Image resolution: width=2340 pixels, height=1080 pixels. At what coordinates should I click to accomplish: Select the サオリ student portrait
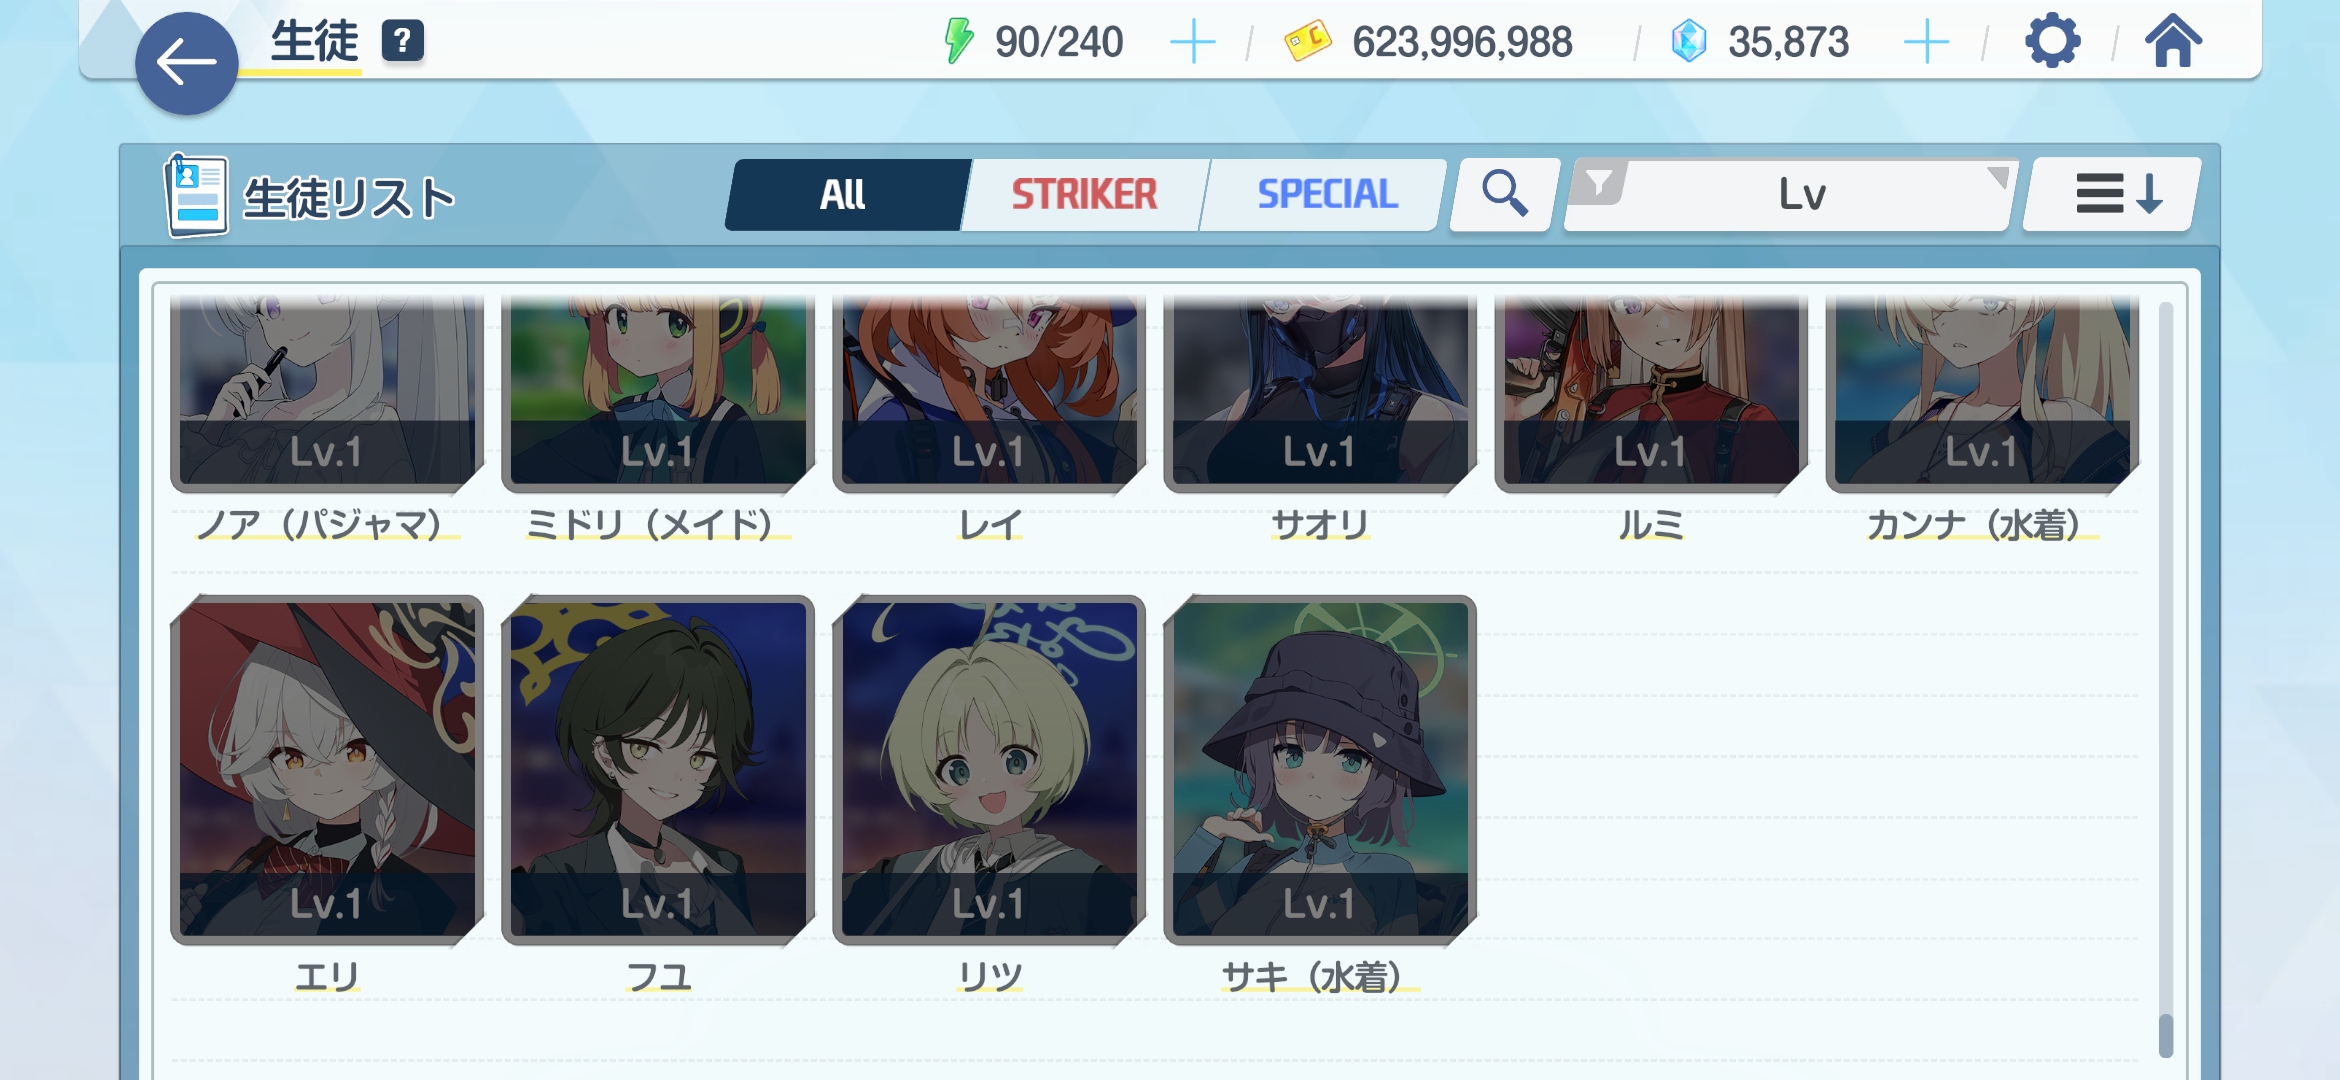tap(1320, 393)
